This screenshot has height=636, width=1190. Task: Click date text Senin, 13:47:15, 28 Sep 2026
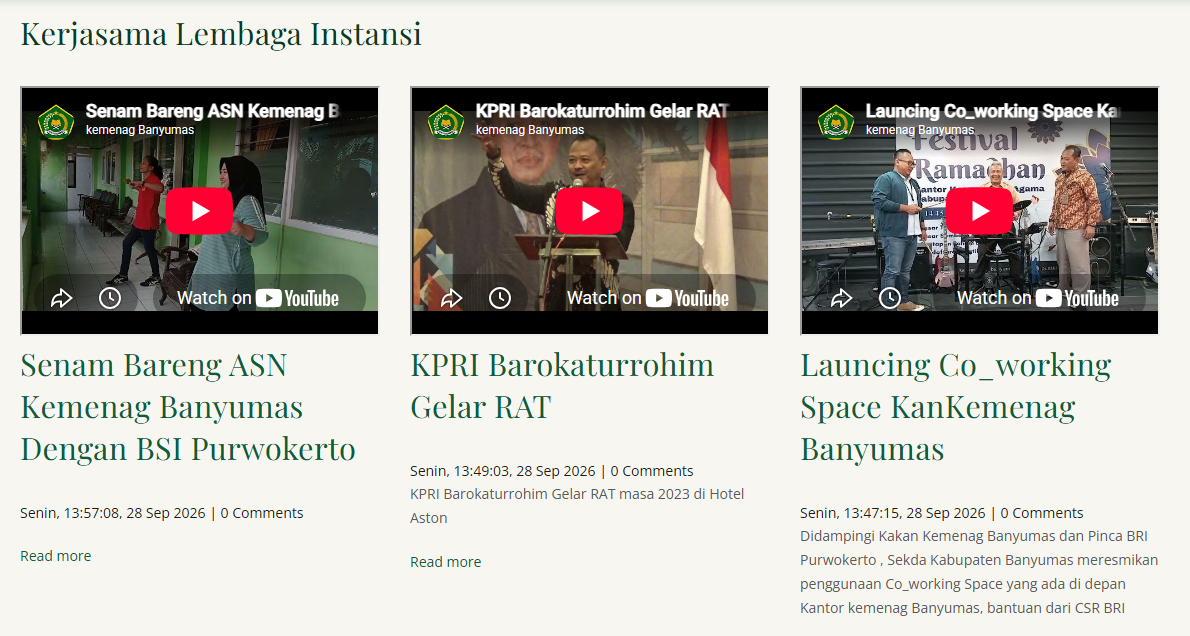(893, 513)
